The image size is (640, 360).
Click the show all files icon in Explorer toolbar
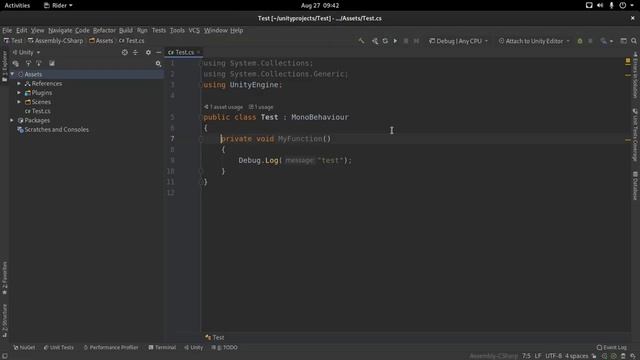16,63
